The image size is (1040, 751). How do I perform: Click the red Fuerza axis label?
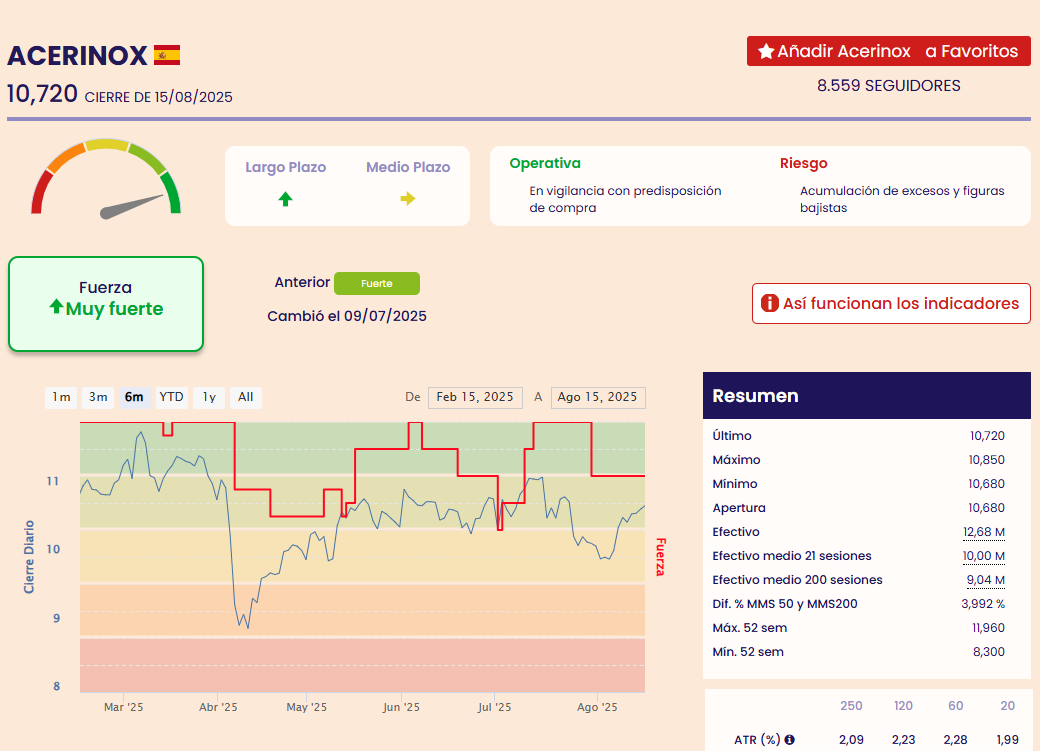tap(661, 557)
